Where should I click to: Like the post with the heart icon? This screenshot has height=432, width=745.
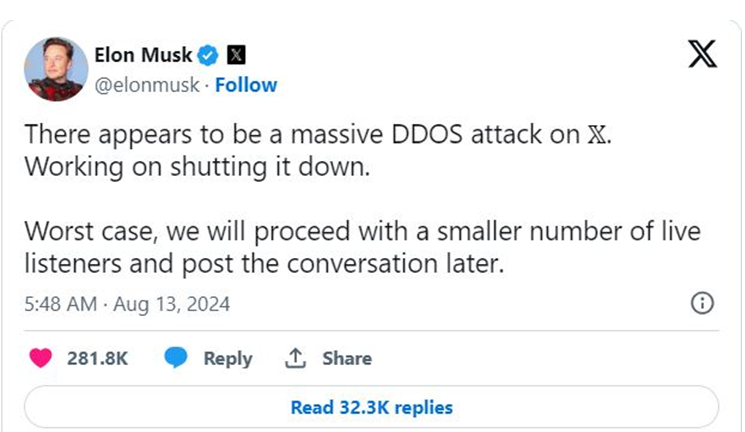(x=41, y=358)
